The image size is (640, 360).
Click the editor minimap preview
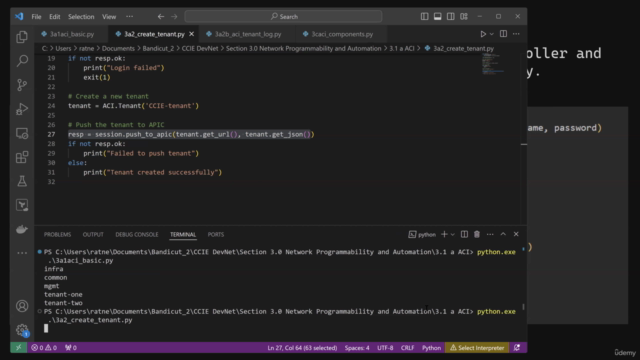pos(493,64)
